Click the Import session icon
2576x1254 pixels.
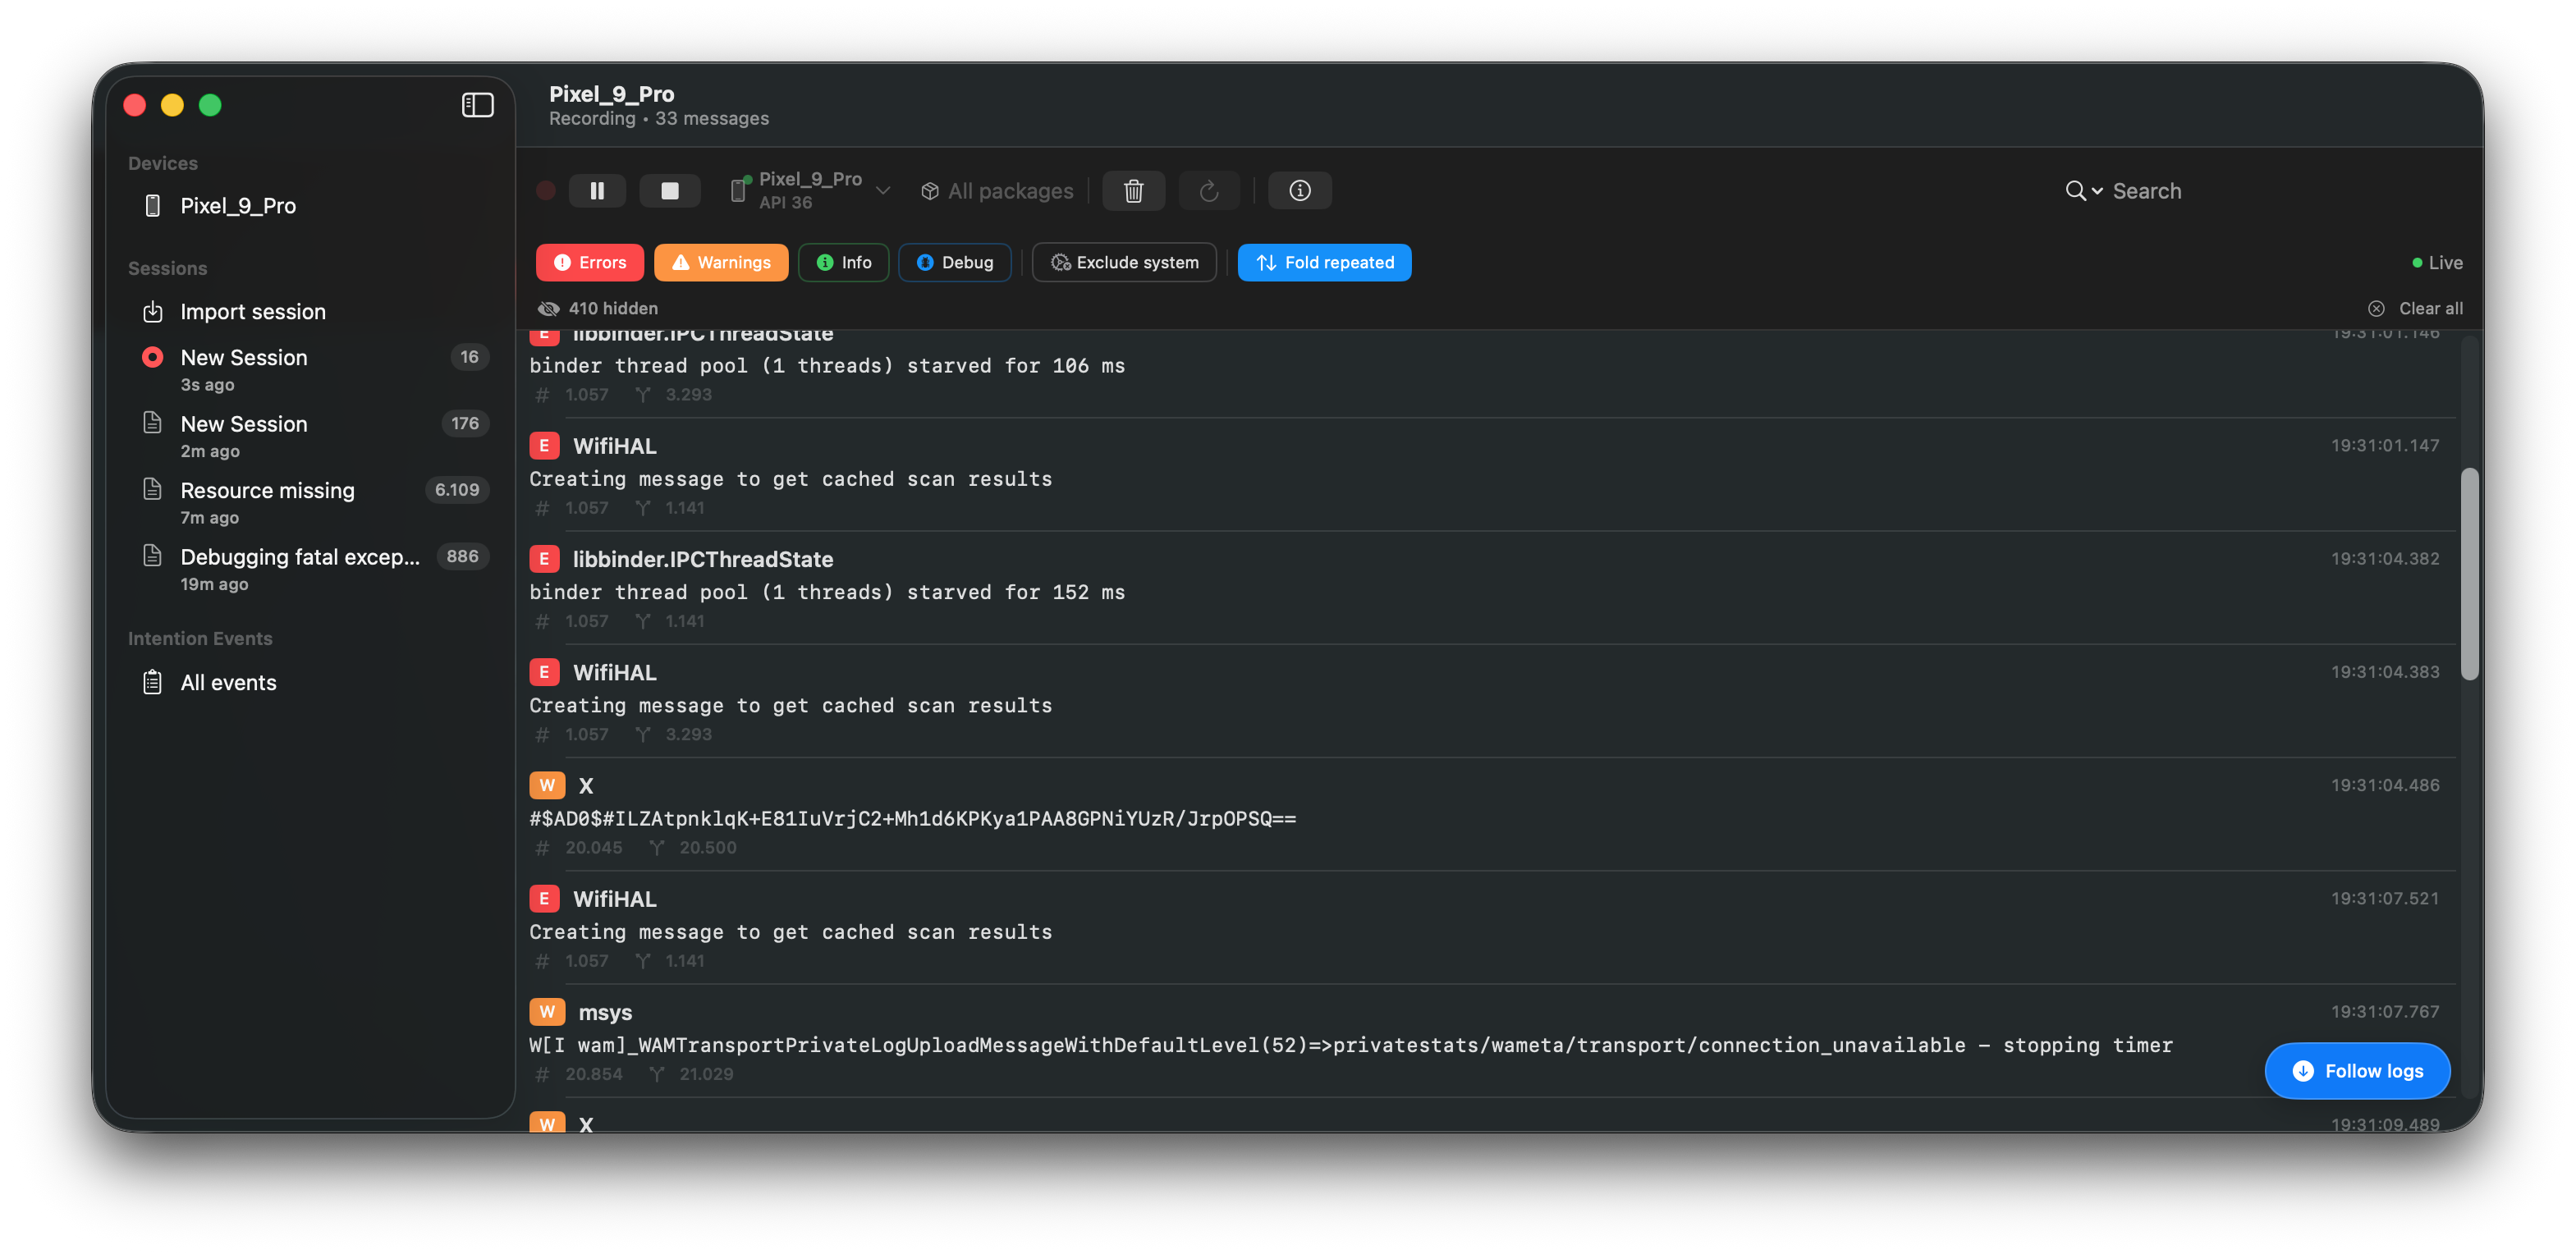[x=152, y=312]
